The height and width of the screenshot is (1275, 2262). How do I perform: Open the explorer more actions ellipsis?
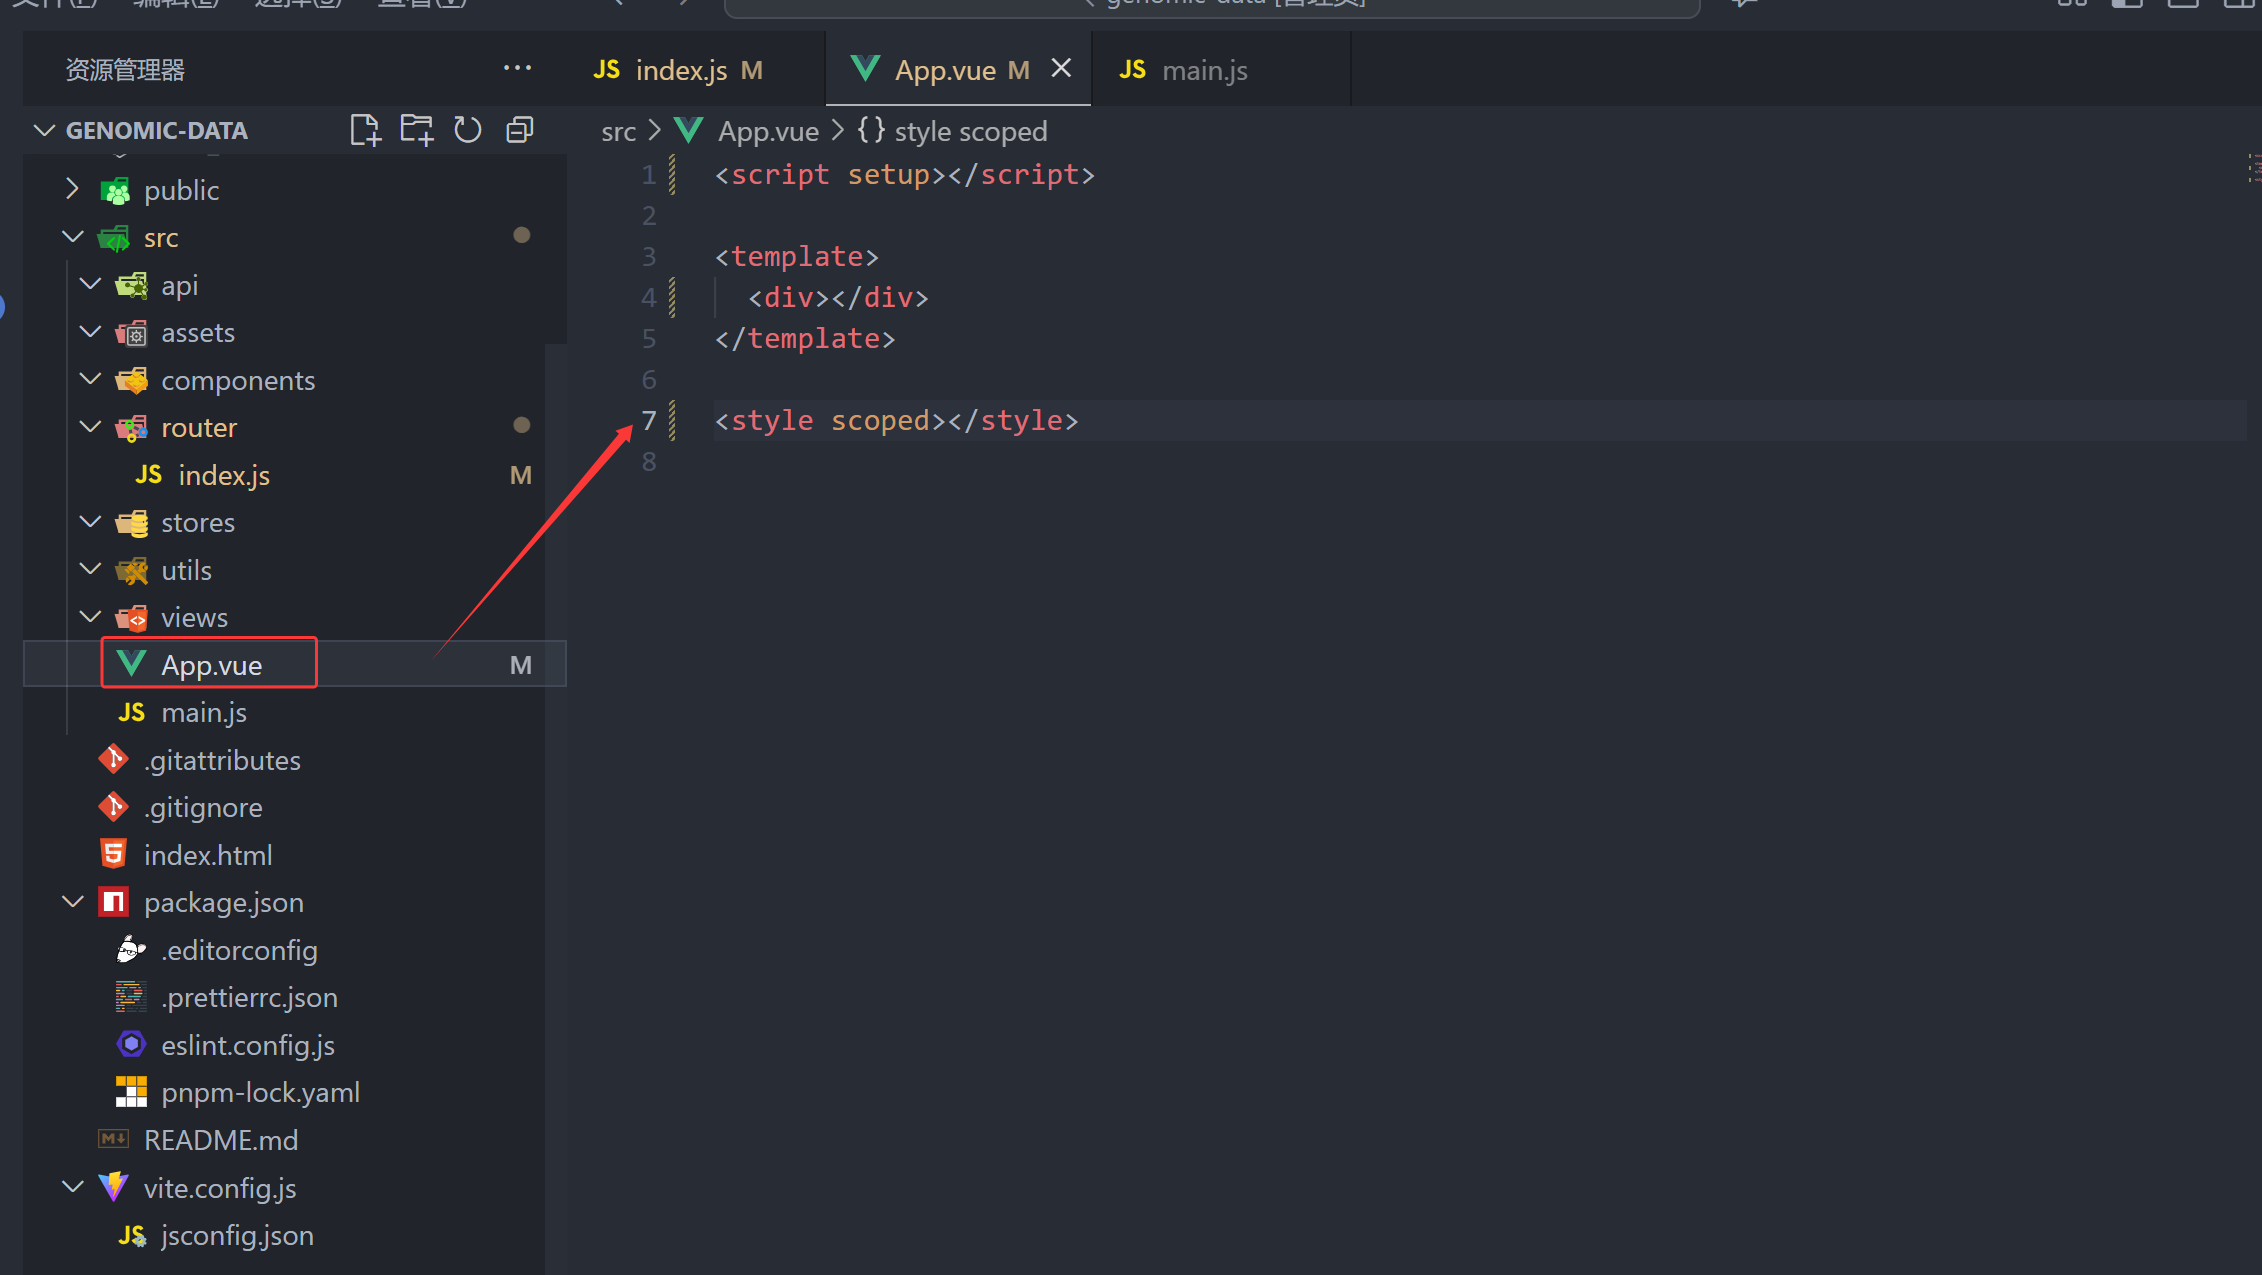(517, 68)
